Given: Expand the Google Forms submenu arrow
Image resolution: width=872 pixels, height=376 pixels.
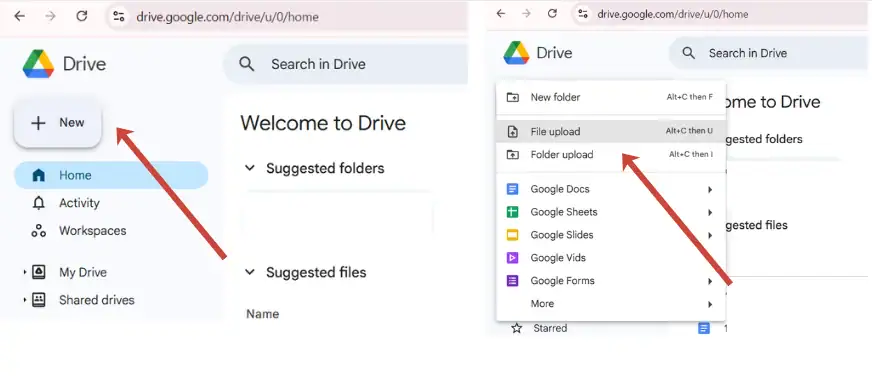Looking at the screenshot, I should pos(710,281).
